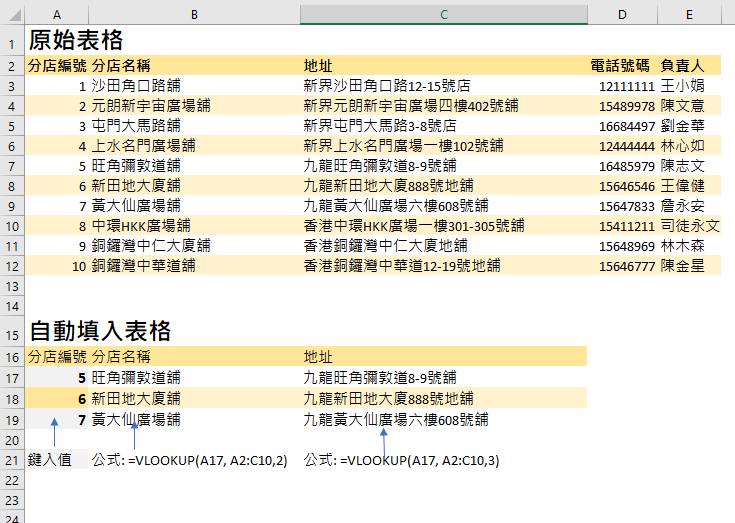Image resolution: width=735 pixels, height=523 pixels.
Task: Select column C header
Action: tap(443, 15)
